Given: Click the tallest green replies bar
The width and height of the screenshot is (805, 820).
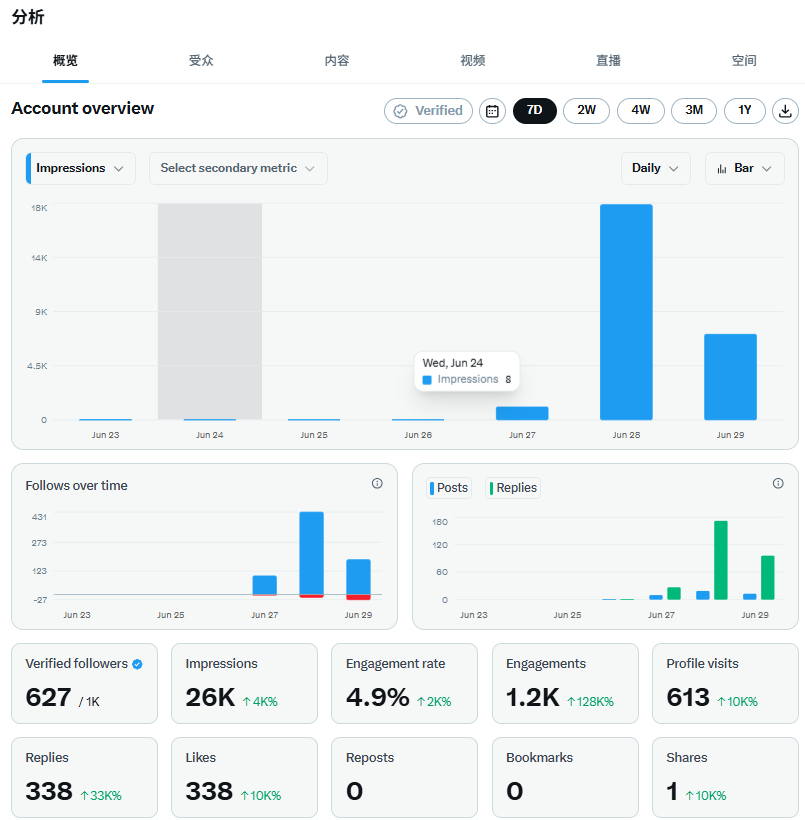Looking at the screenshot, I should point(721,560).
